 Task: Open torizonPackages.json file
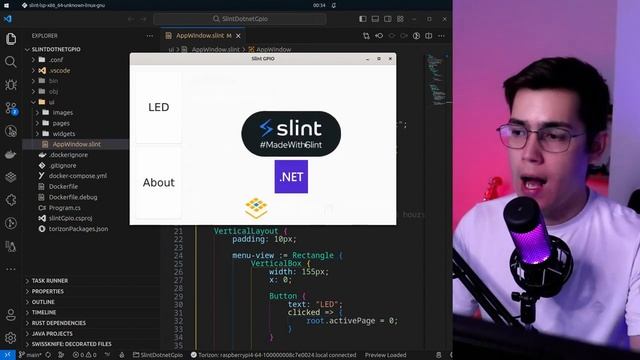(78, 229)
